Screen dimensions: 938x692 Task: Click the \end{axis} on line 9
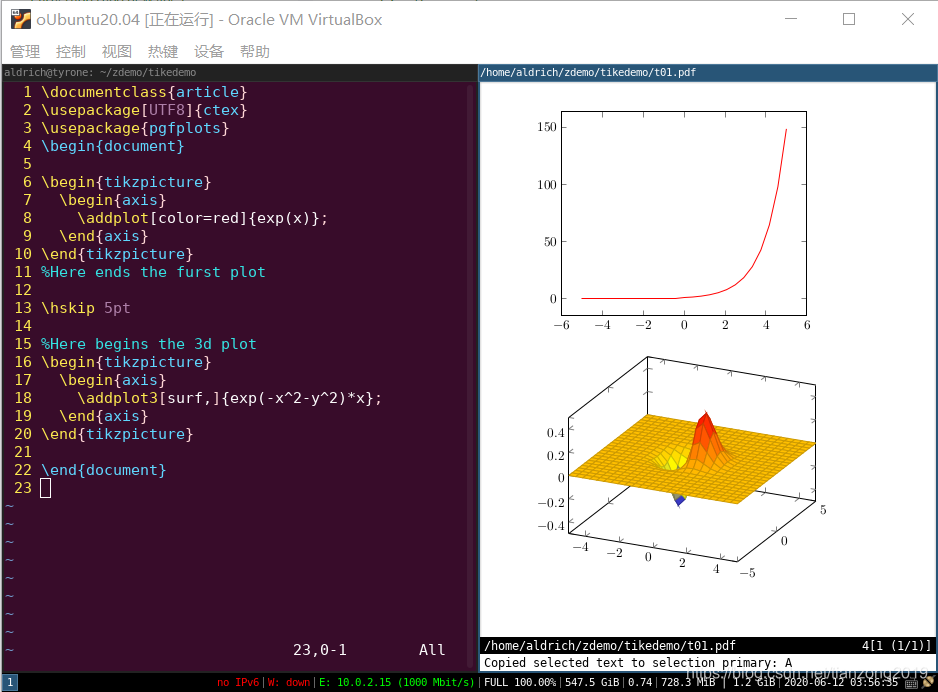coord(103,236)
